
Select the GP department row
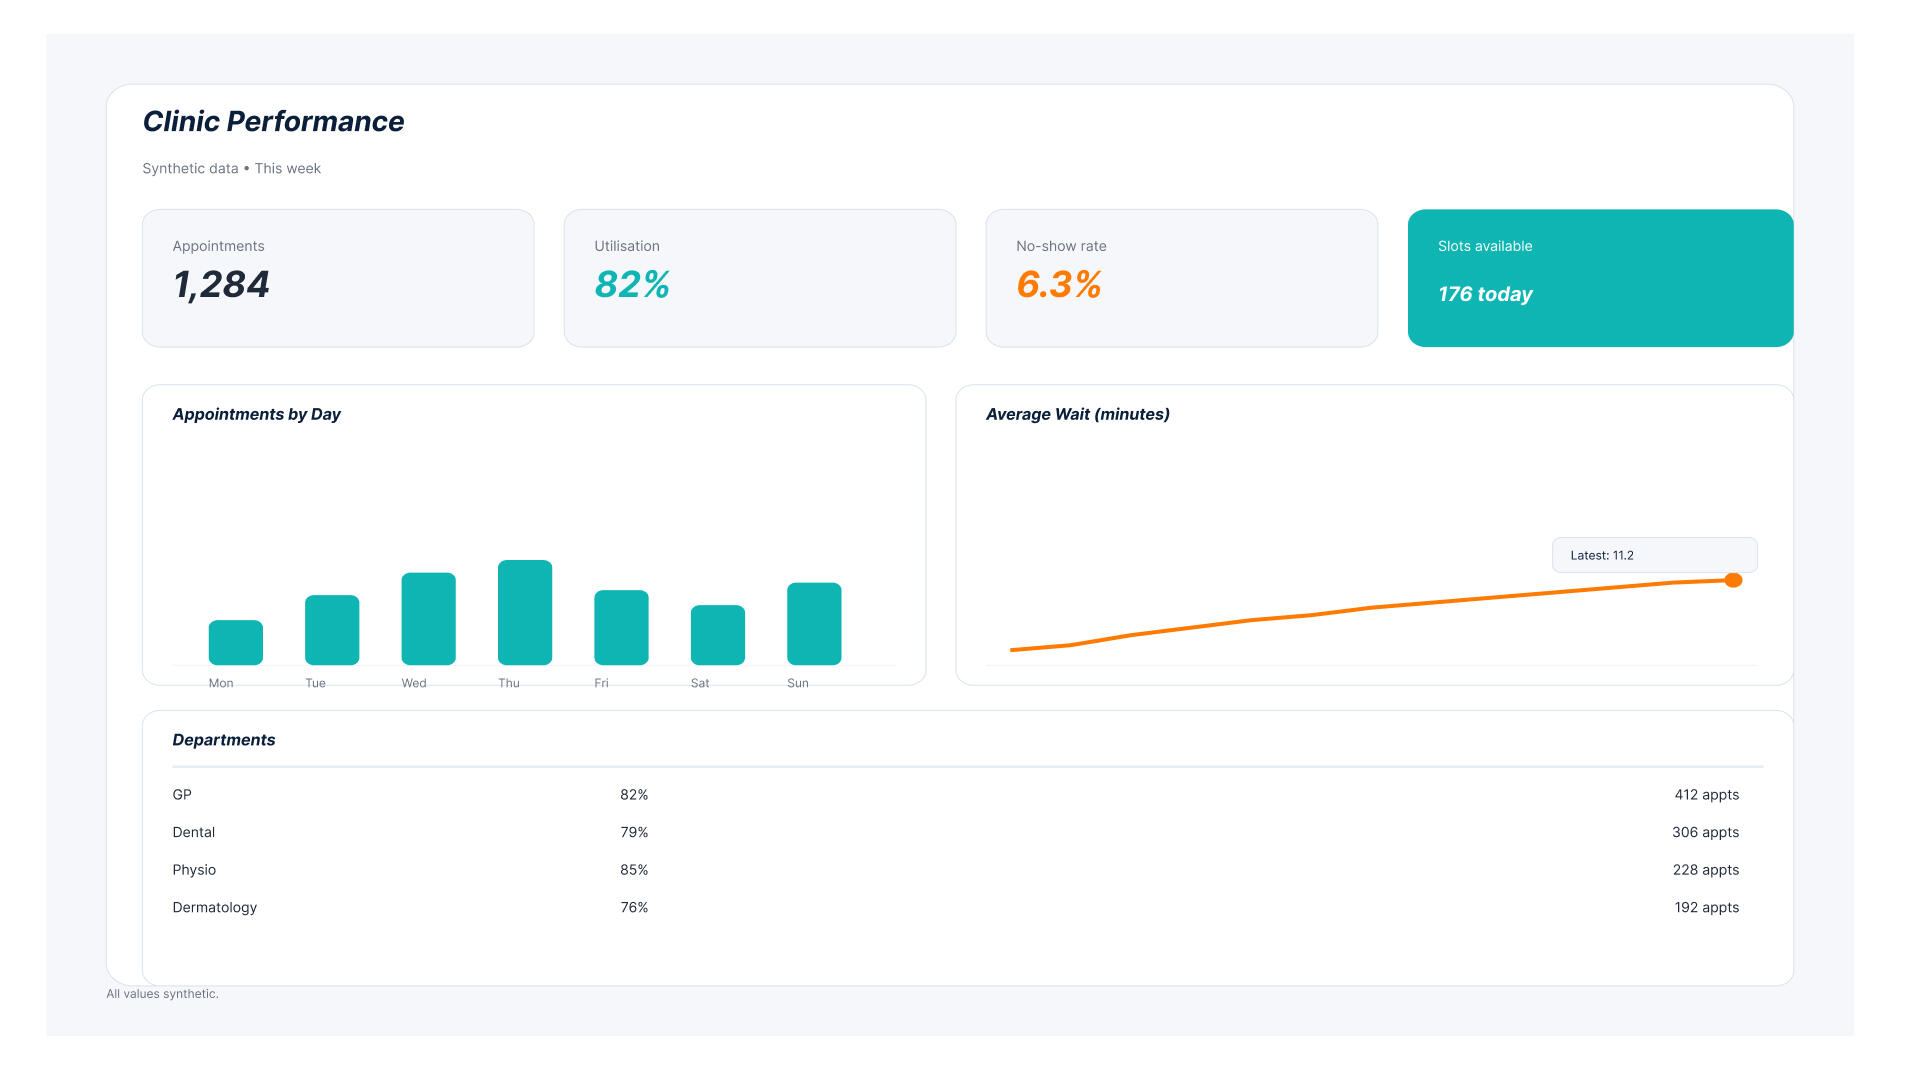182,795
